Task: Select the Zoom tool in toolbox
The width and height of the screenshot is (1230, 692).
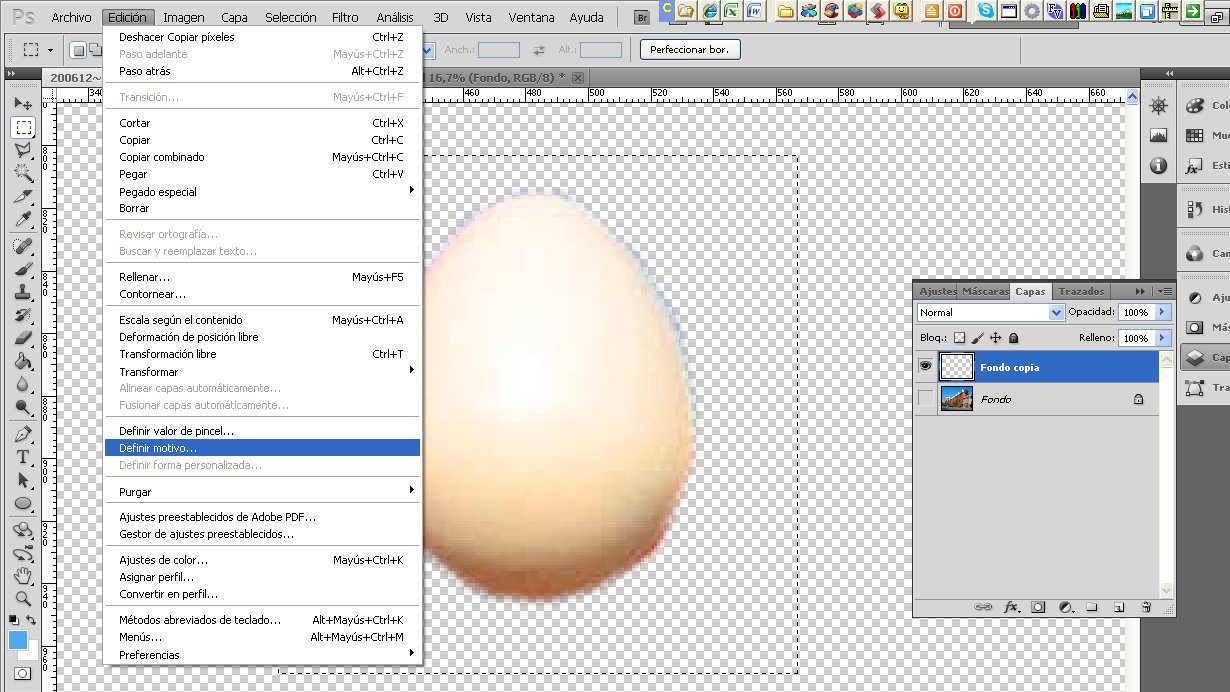Action: (23, 599)
